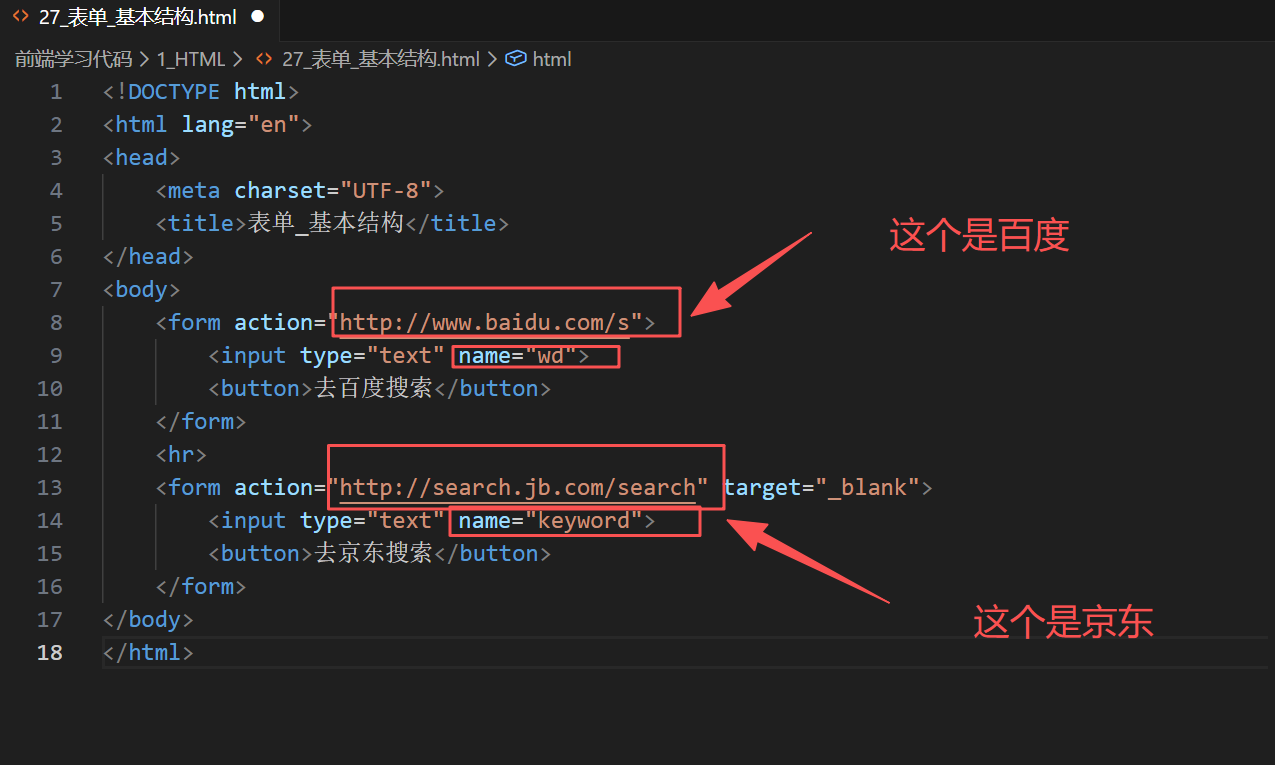Click lang="en" attribute on line 2

240,125
